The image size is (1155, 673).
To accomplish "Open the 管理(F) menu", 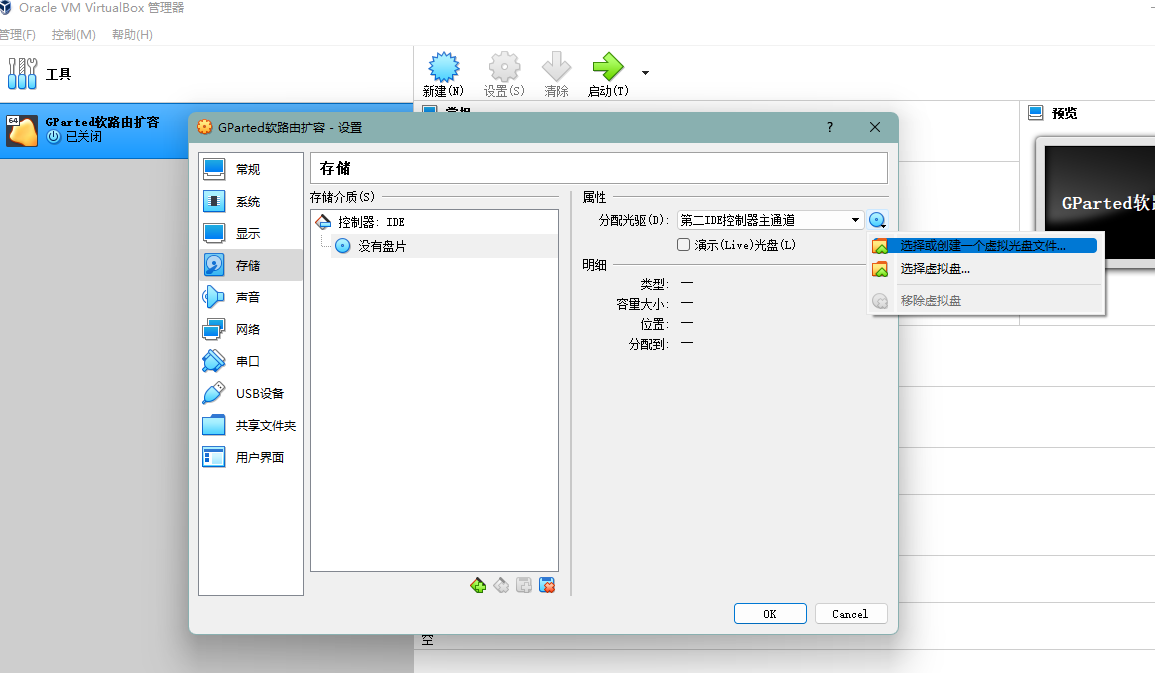I will click(x=17, y=35).
